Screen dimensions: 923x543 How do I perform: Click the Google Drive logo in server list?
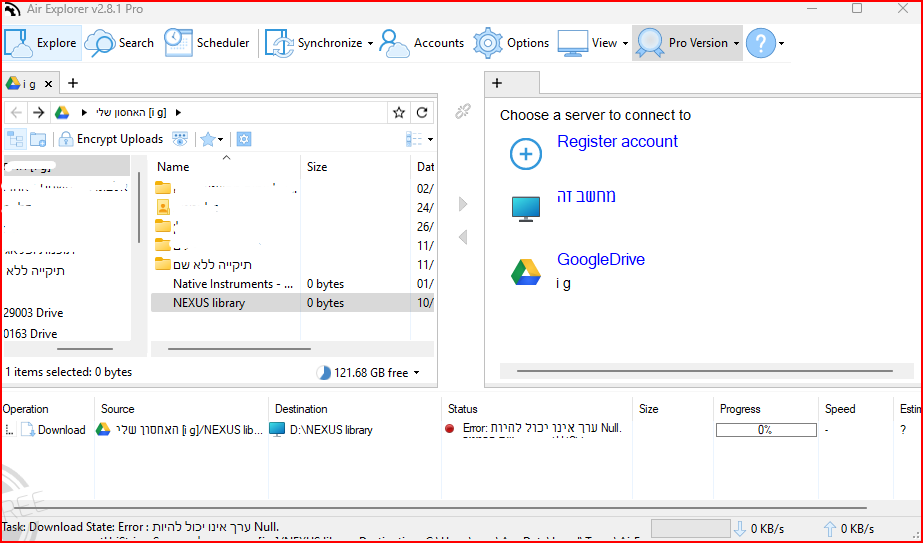tap(526, 272)
